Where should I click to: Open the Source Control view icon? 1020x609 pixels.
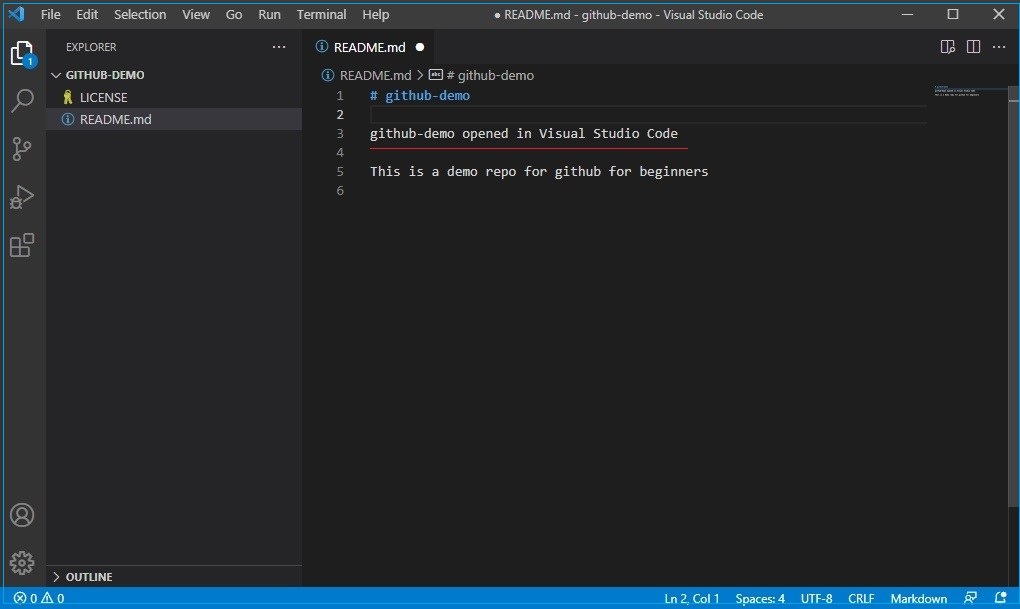coord(22,149)
